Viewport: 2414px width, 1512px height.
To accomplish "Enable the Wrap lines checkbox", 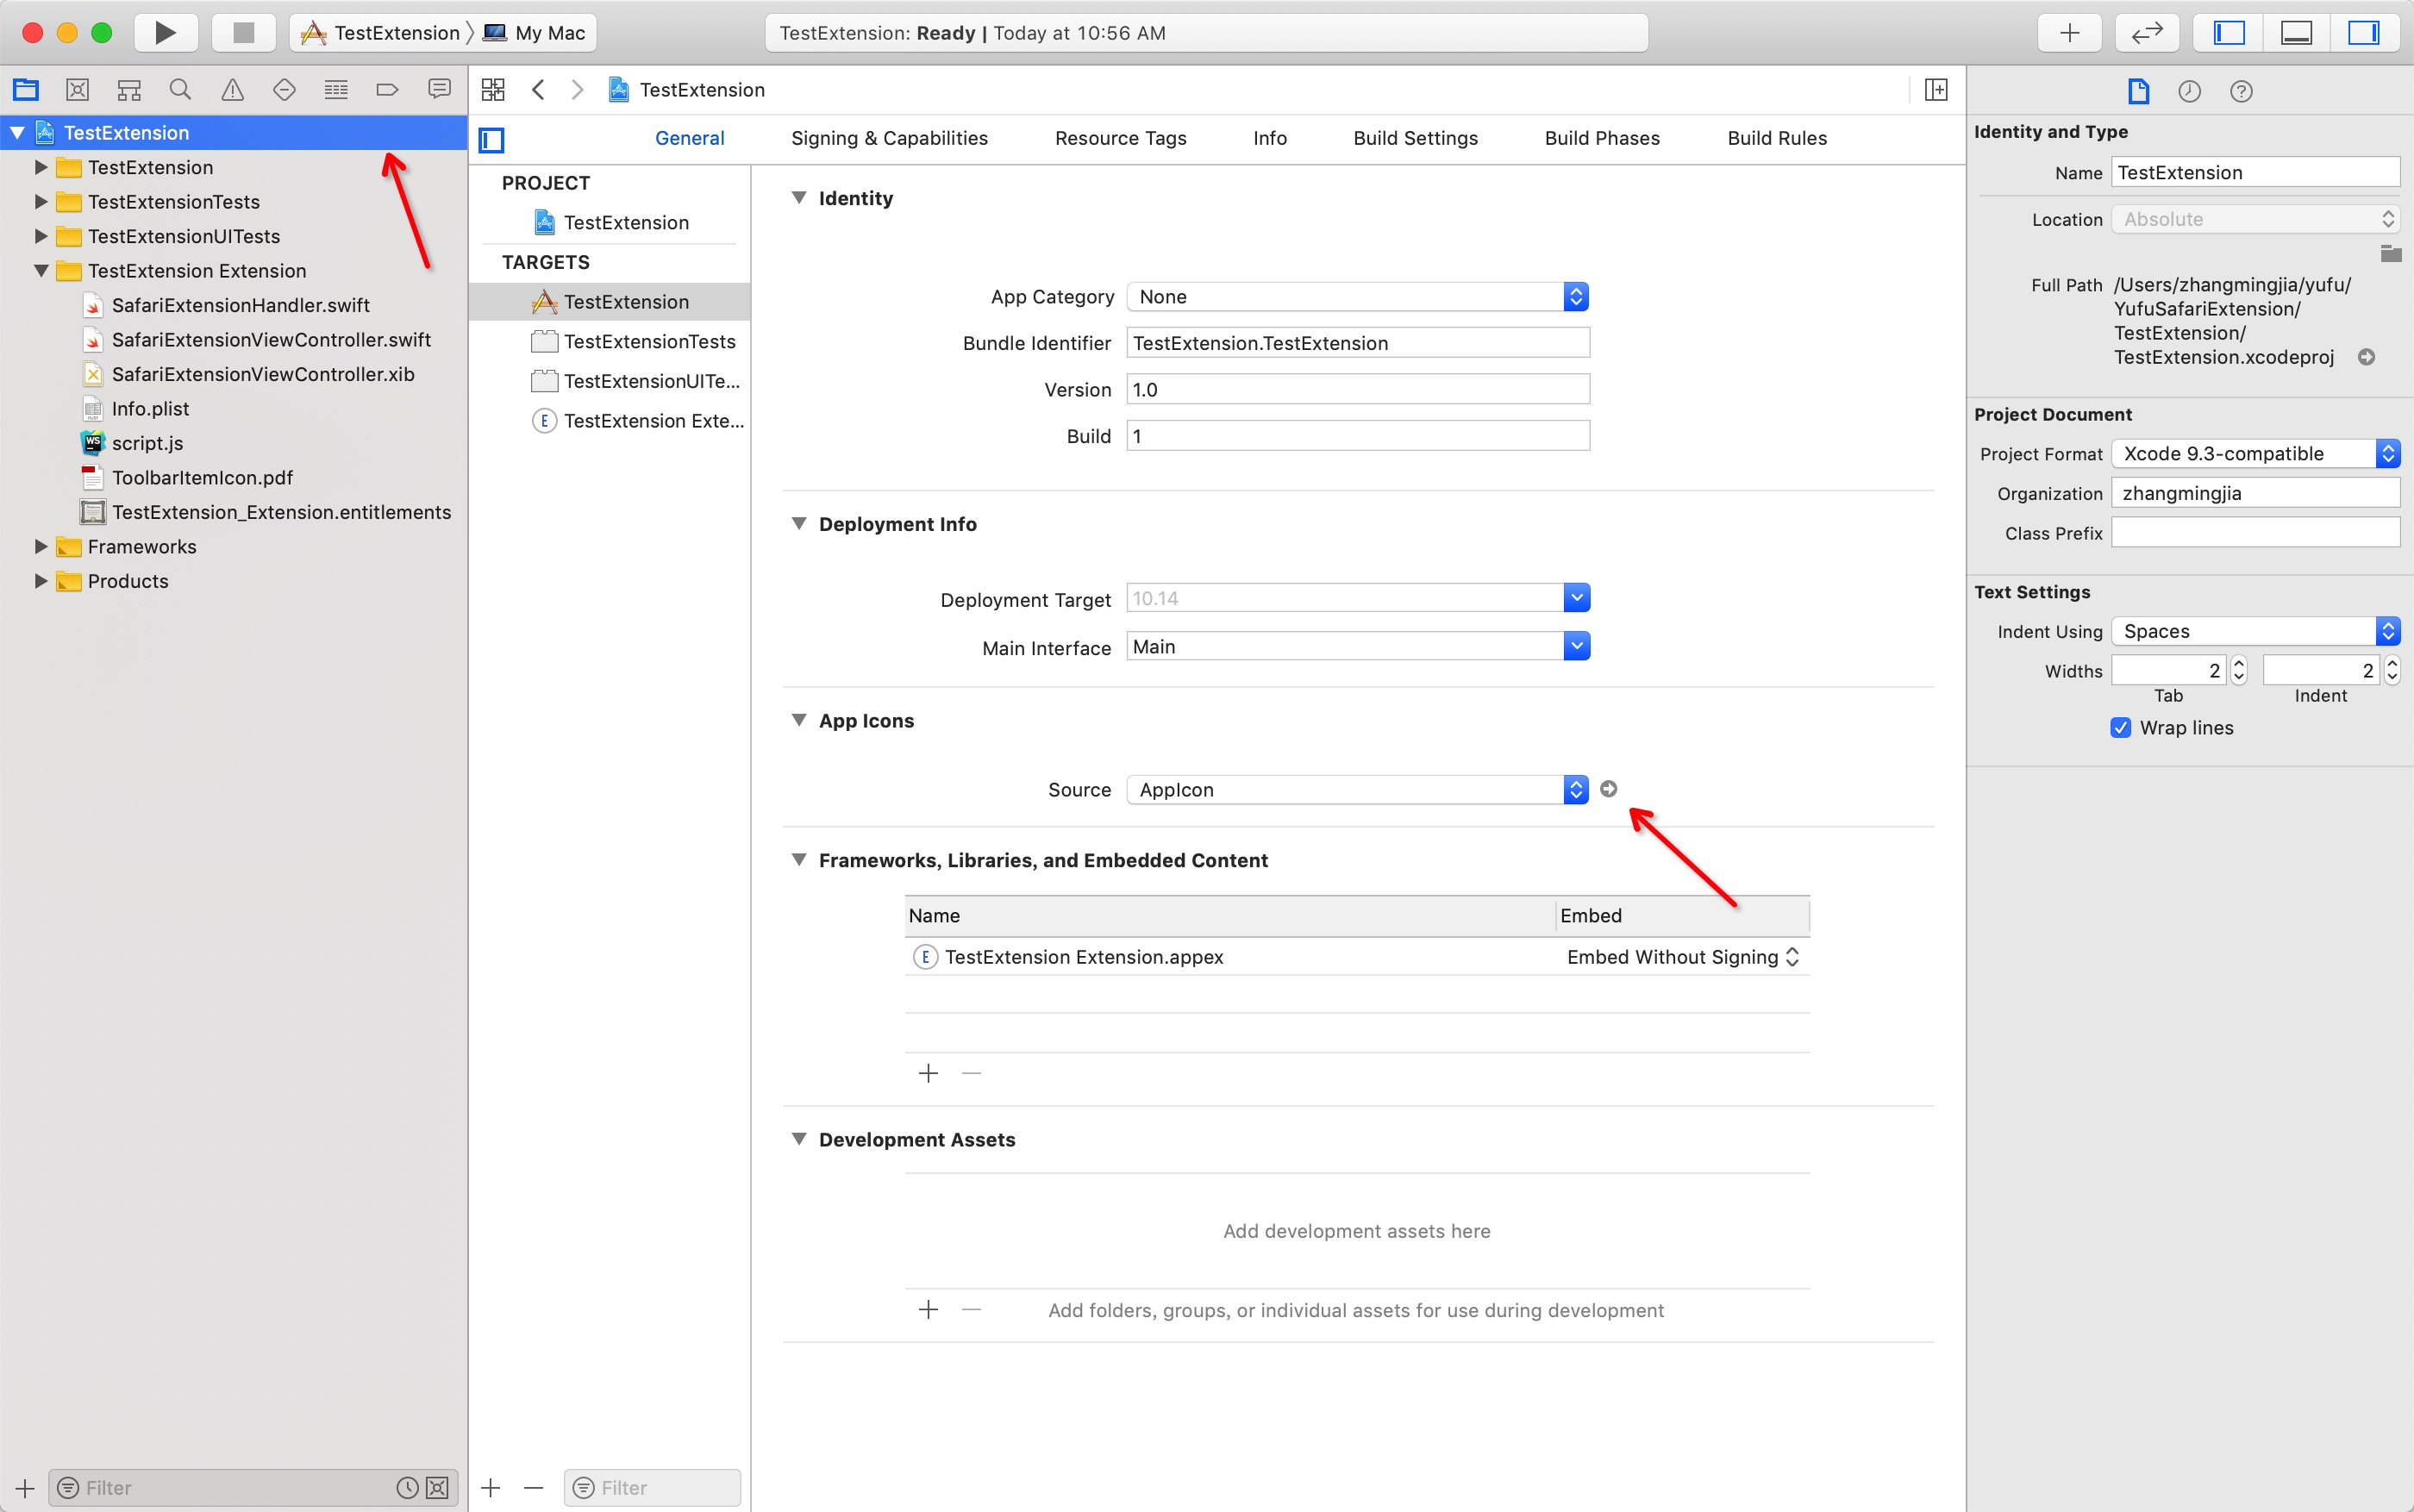I will pos(2123,728).
